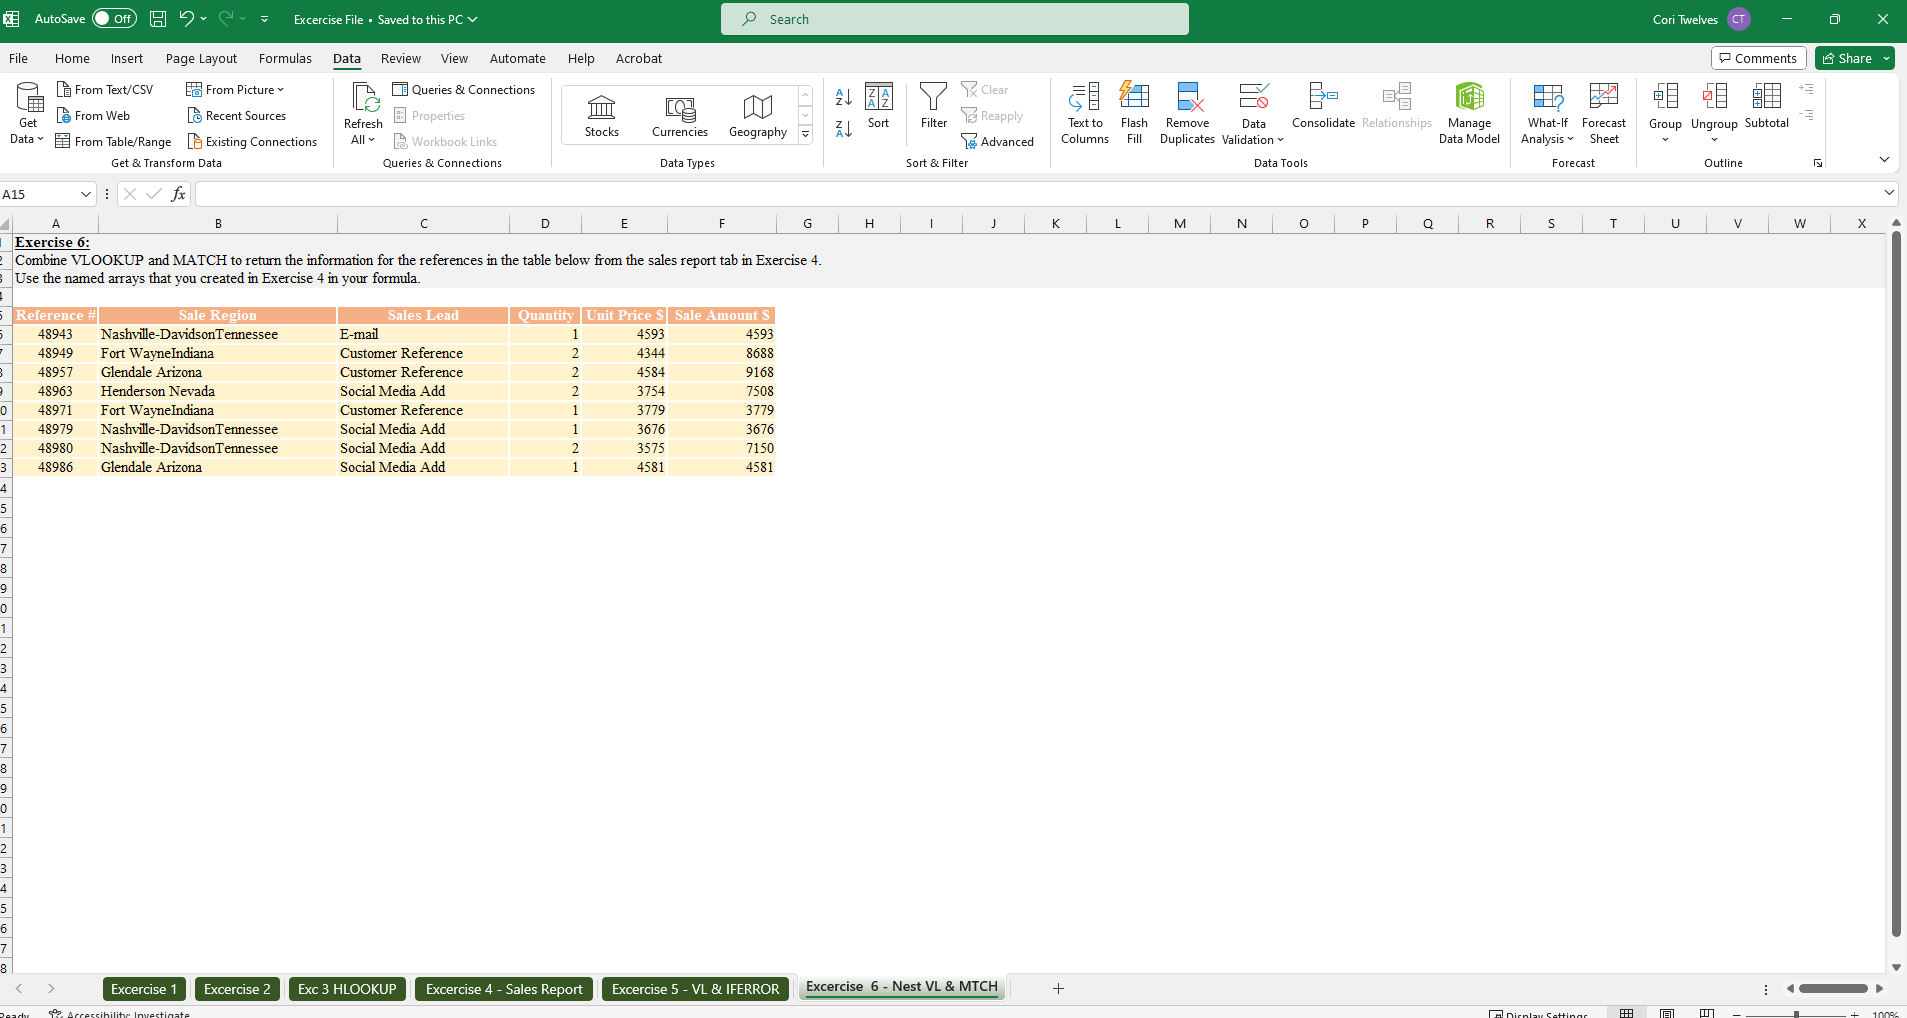This screenshot has height=1018, width=1907.
Task: Click the Subtotal command
Action: [x=1767, y=107]
